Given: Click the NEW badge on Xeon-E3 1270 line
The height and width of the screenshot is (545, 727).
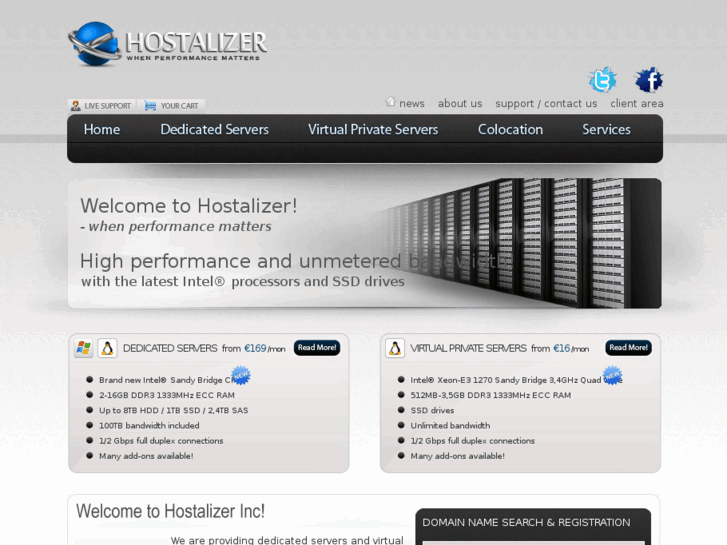Looking at the screenshot, I should (x=612, y=375).
